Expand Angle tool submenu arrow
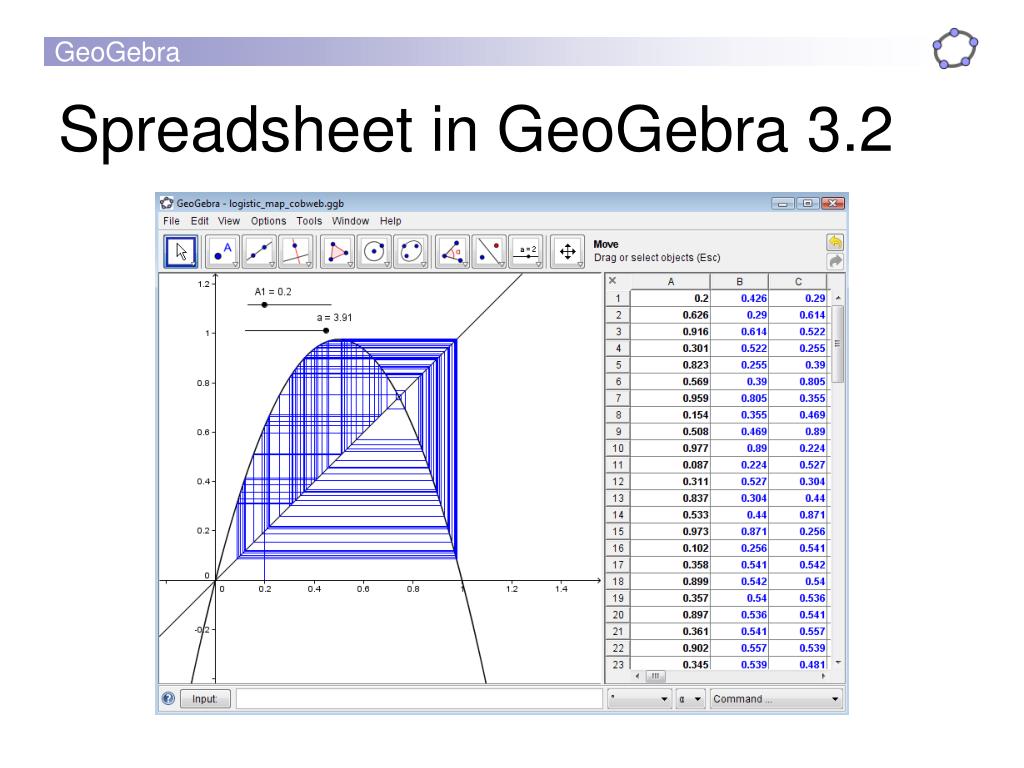The width and height of the screenshot is (1024, 768). coord(464,264)
